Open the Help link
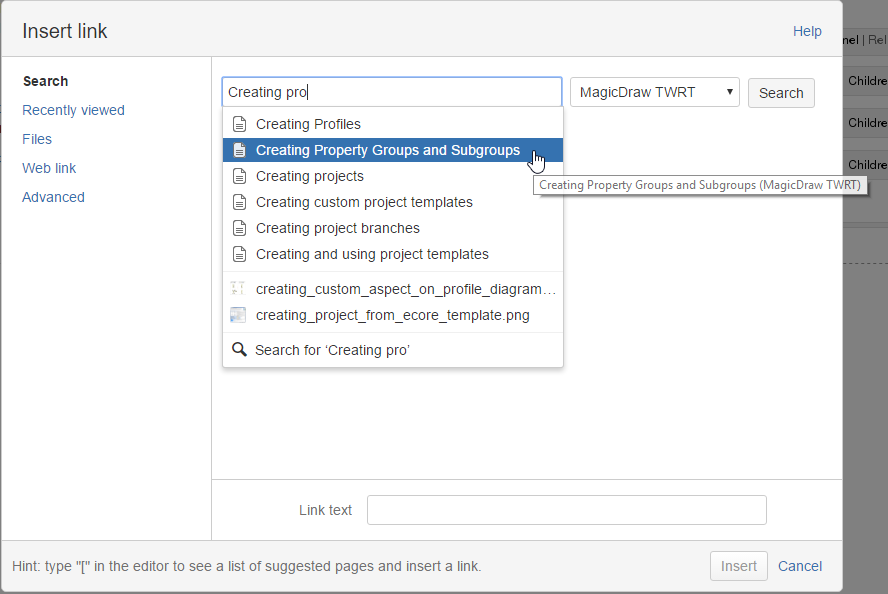This screenshot has width=888, height=594. 807,31
